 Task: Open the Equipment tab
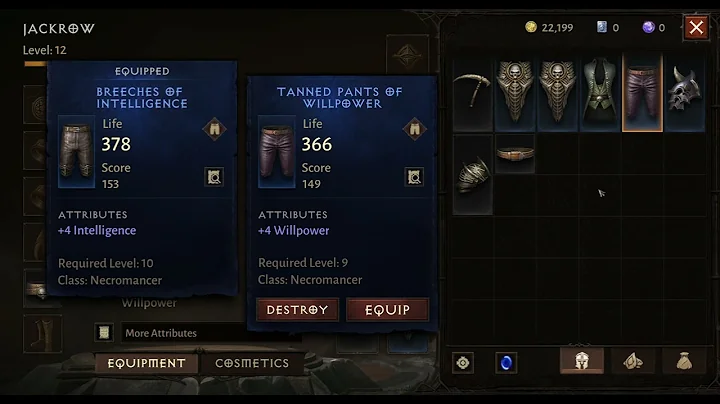pyautogui.click(x=146, y=363)
